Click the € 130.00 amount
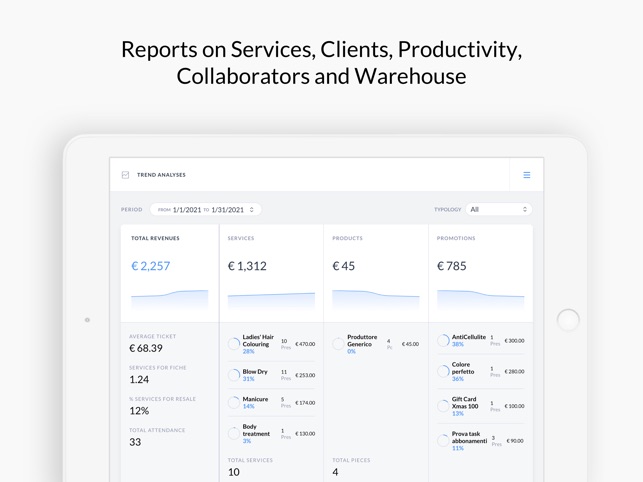 coord(305,434)
